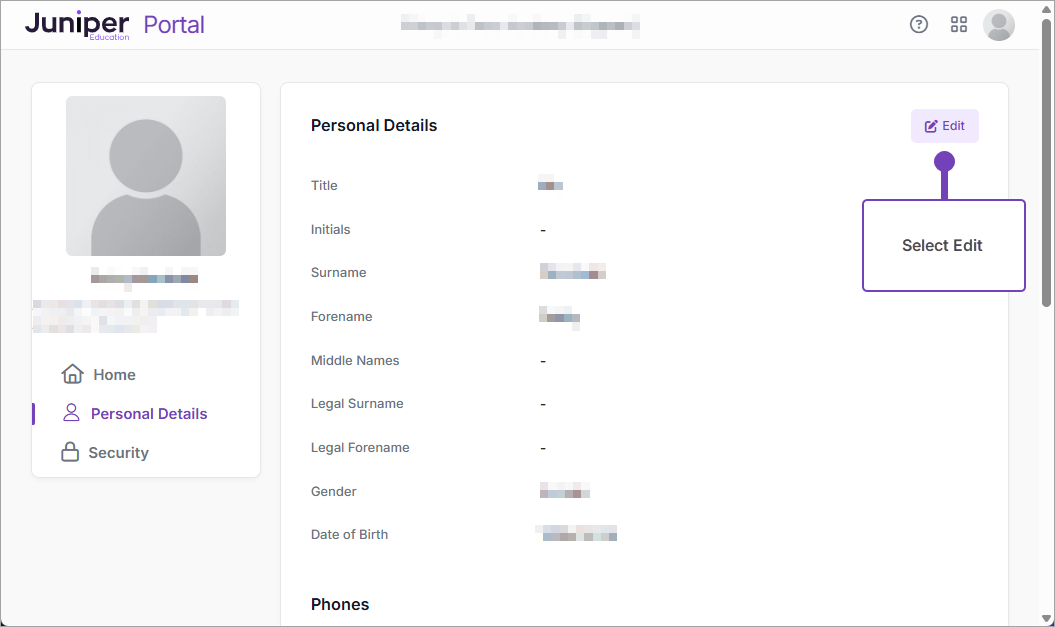
Task: Click the Home house icon
Action: pyautogui.click(x=72, y=374)
